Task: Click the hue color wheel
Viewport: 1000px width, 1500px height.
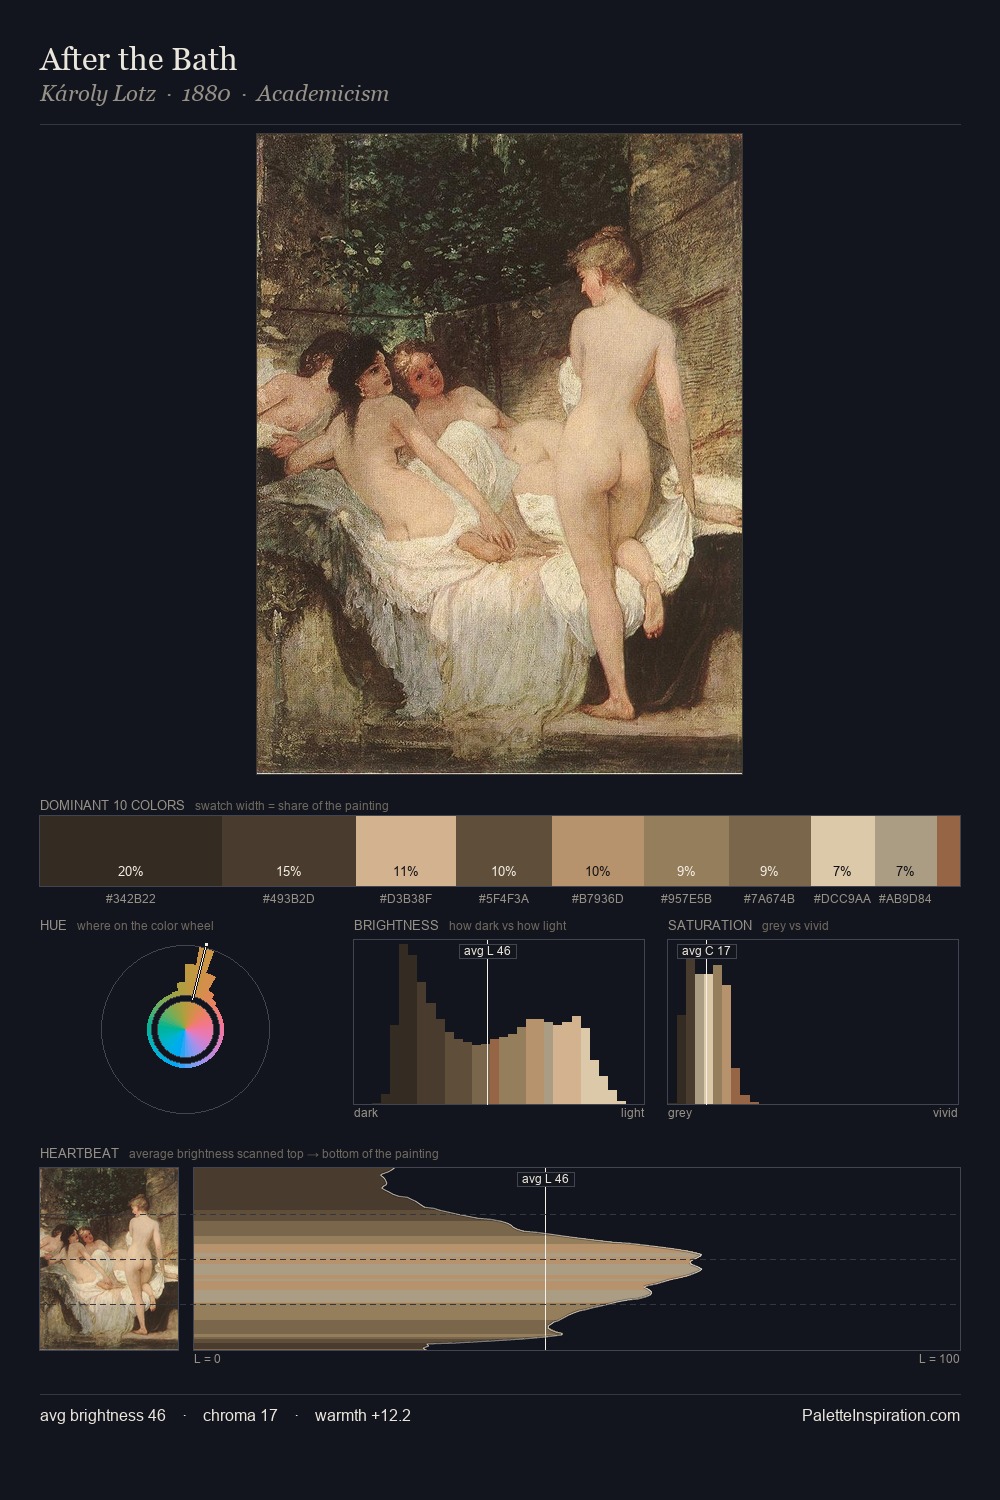Action: 185,1029
